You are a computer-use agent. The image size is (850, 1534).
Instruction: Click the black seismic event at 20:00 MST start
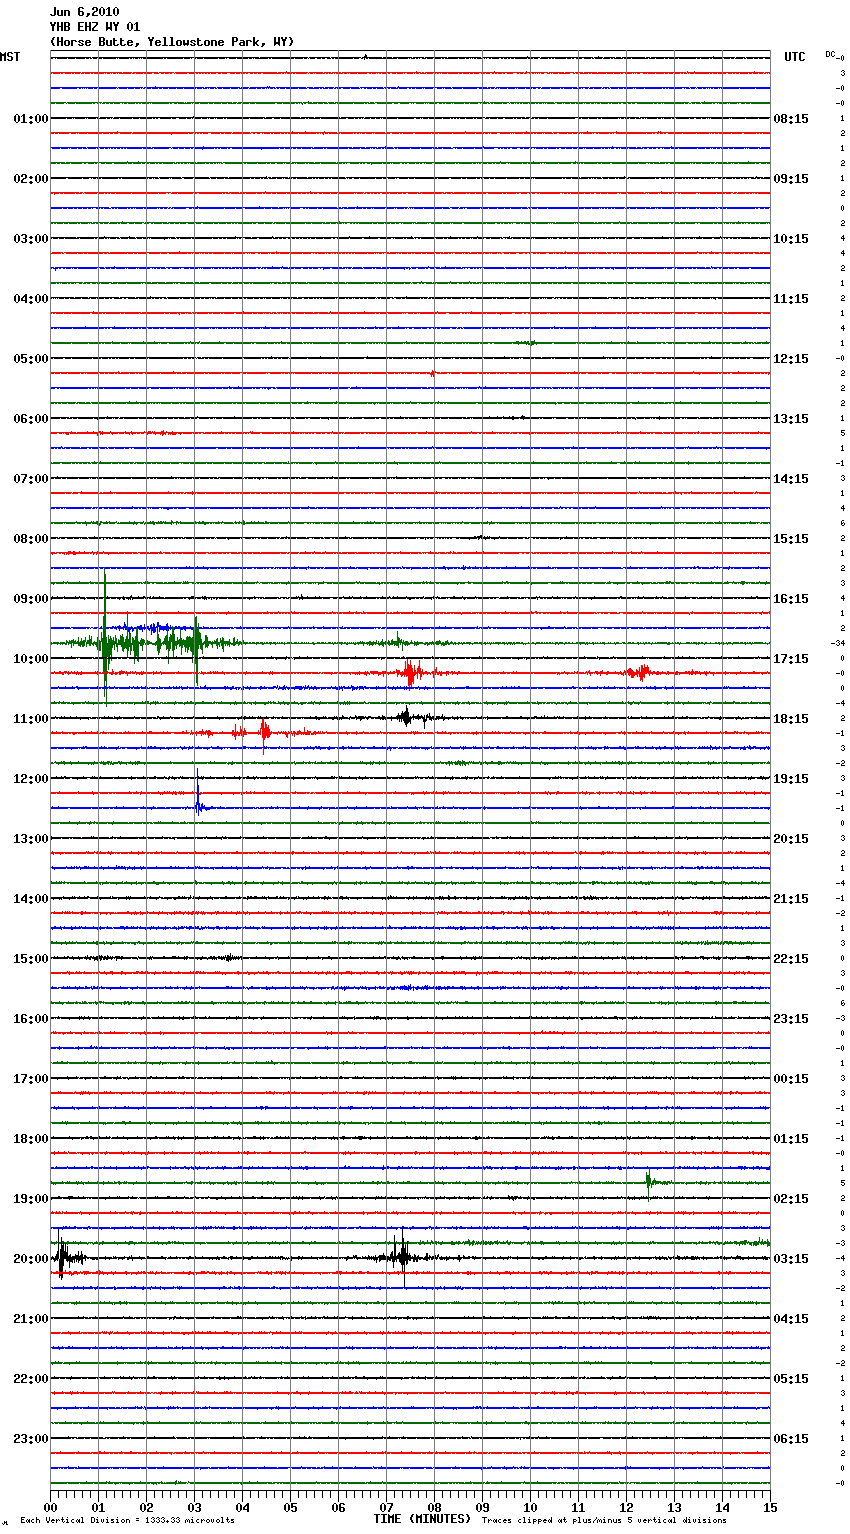coord(66,1257)
